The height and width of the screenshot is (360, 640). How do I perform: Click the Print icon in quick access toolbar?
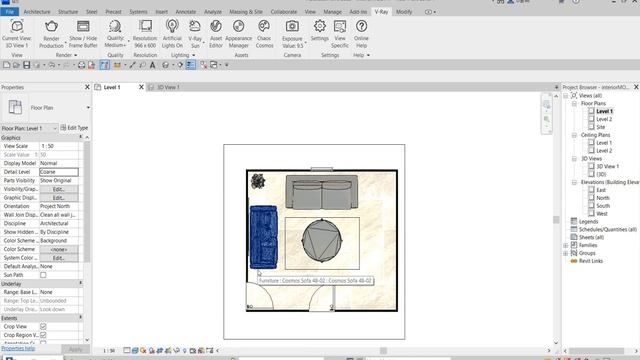click(x=81, y=65)
